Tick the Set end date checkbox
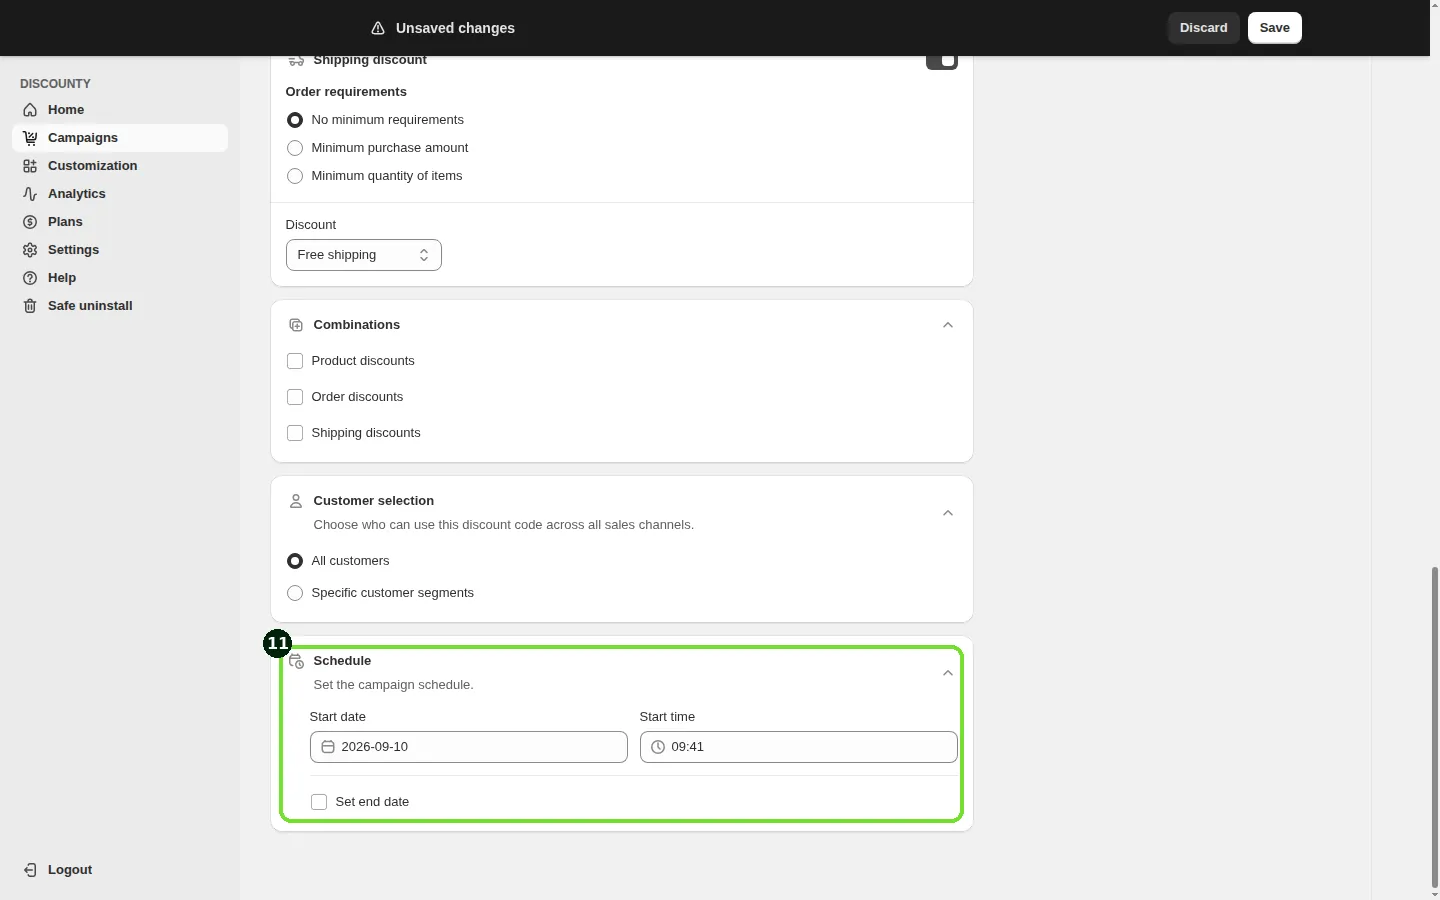1440x900 pixels. point(319,802)
